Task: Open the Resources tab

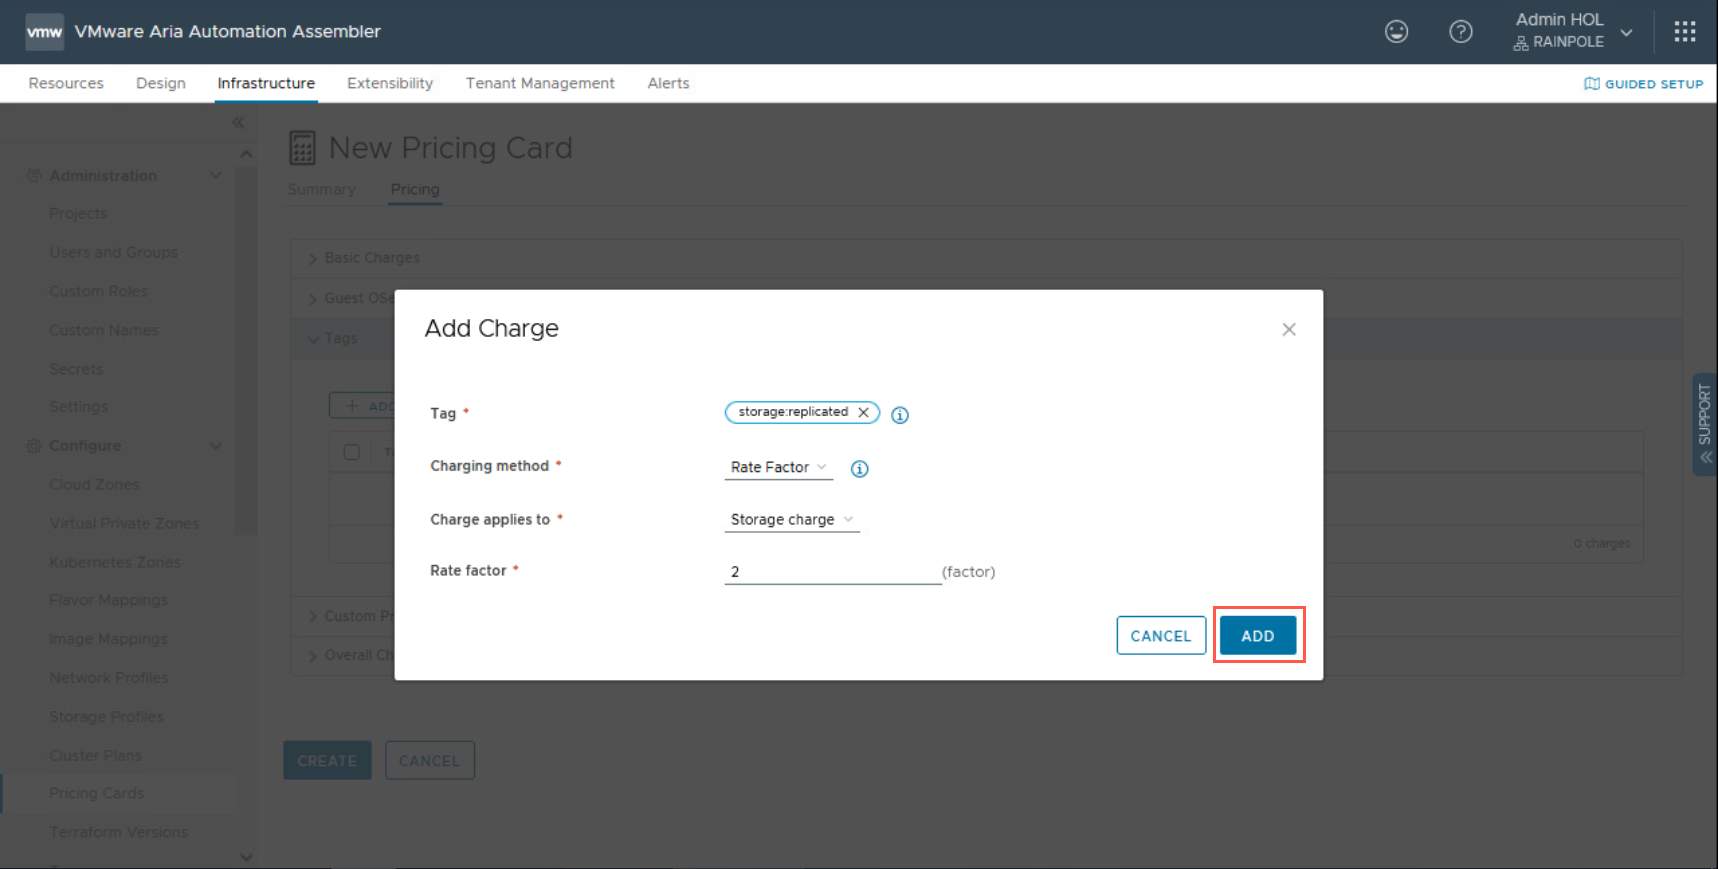Action: click(x=66, y=83)
